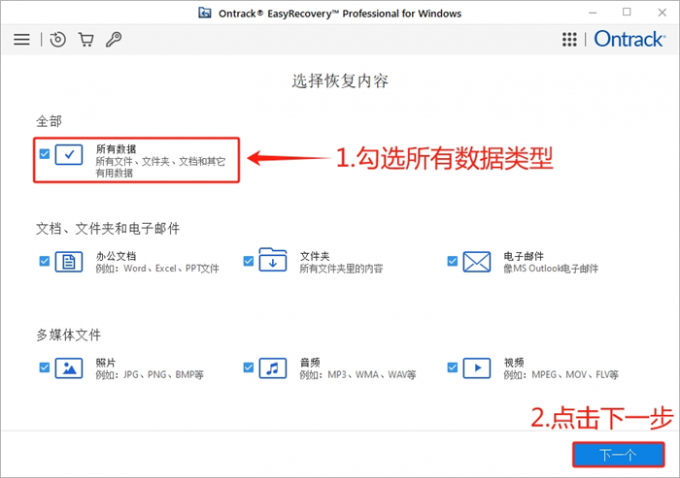Click the 多媒体文件 section label
The image size is (680, 478).
click(69, 335)
